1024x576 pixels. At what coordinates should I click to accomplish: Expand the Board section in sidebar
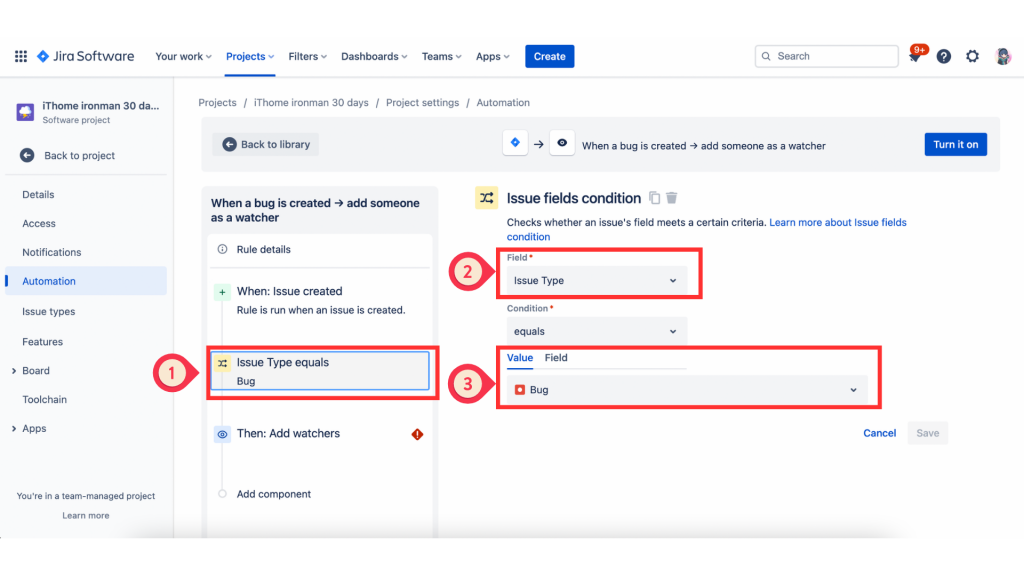tap(14, 371)
